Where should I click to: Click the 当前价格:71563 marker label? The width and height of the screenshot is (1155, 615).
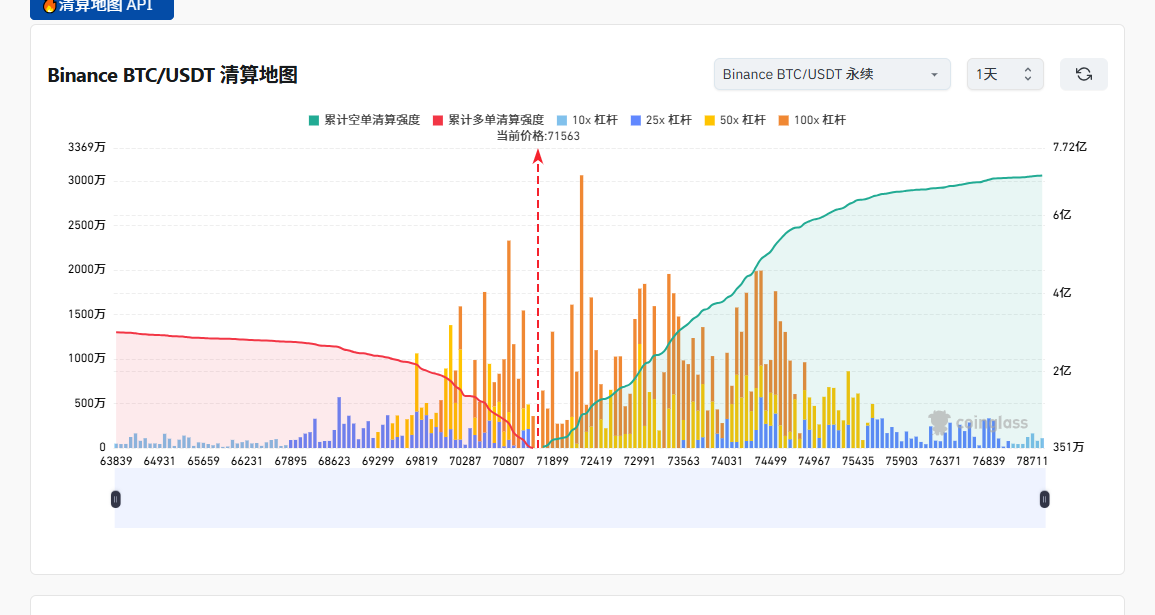538,136
